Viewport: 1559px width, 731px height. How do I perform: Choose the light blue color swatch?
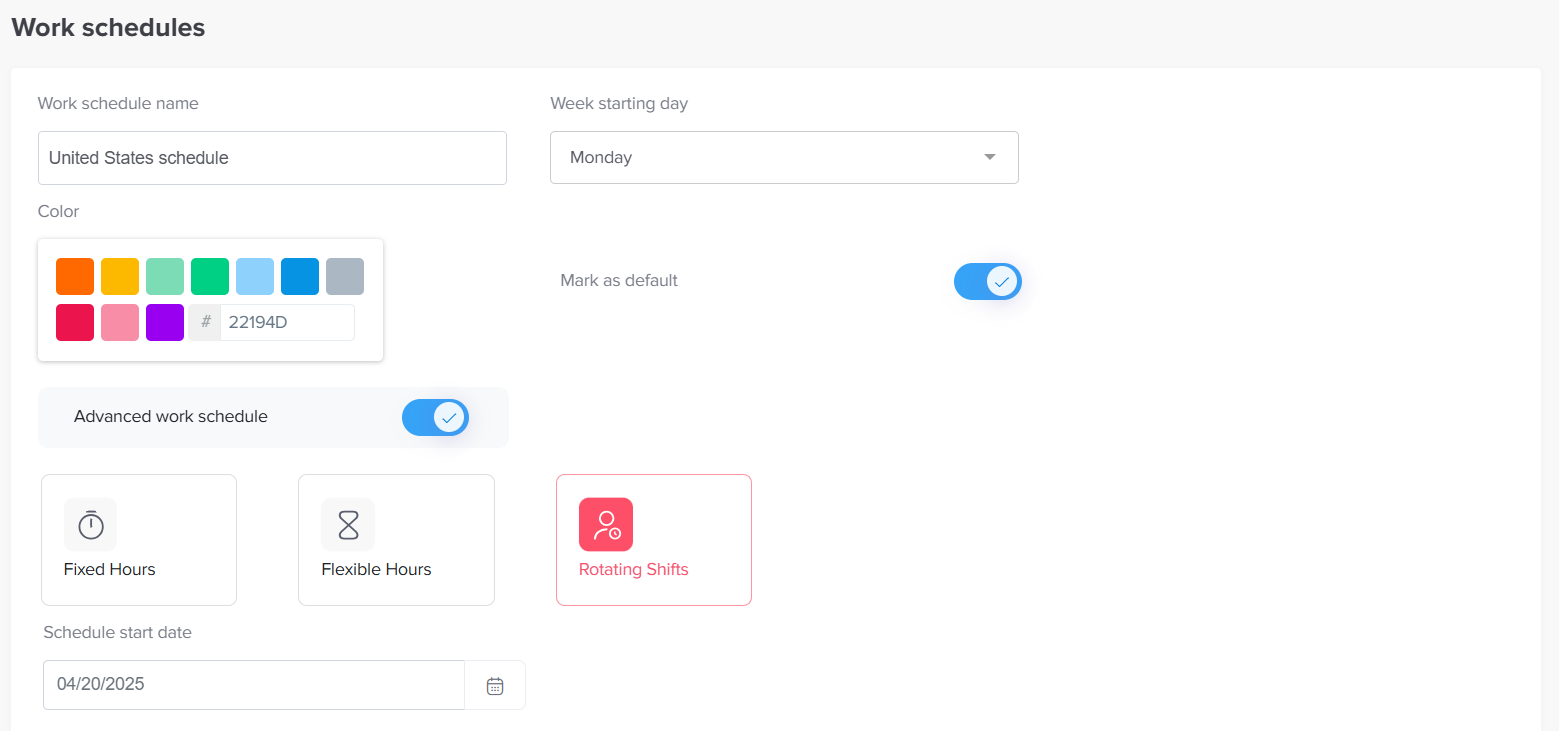(x=255, y=277)
